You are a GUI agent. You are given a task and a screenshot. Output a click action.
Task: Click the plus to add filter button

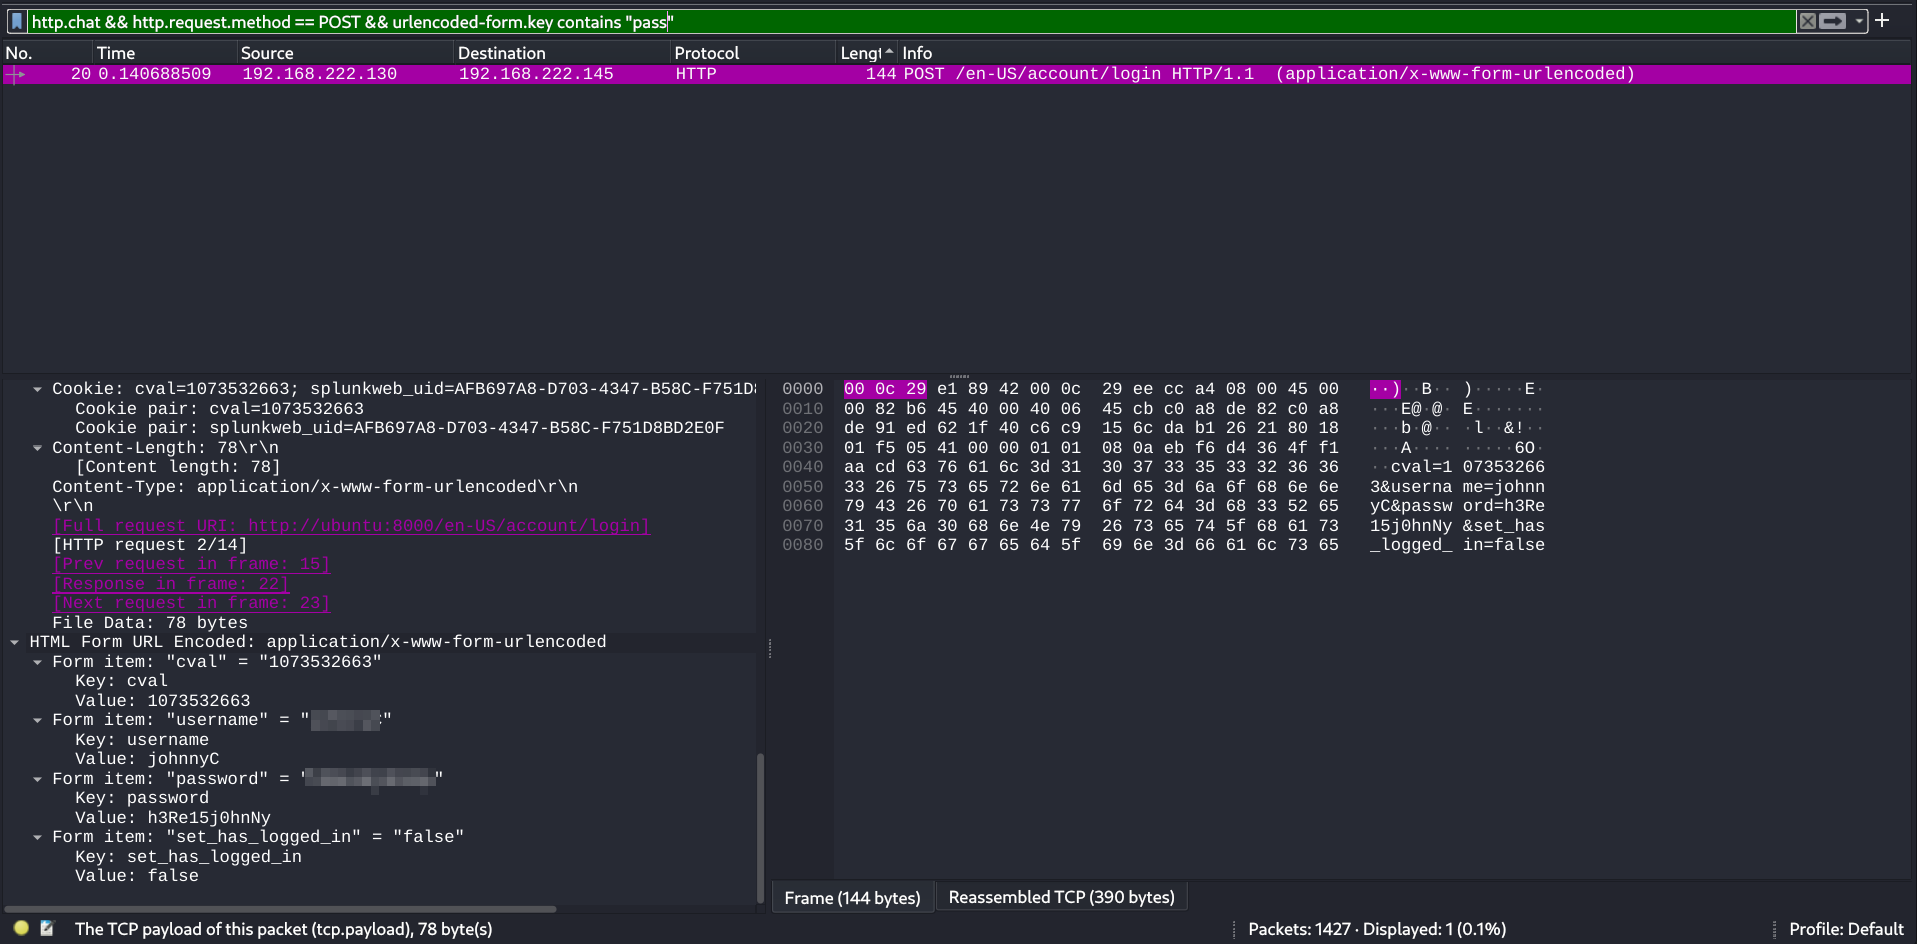1883,20
